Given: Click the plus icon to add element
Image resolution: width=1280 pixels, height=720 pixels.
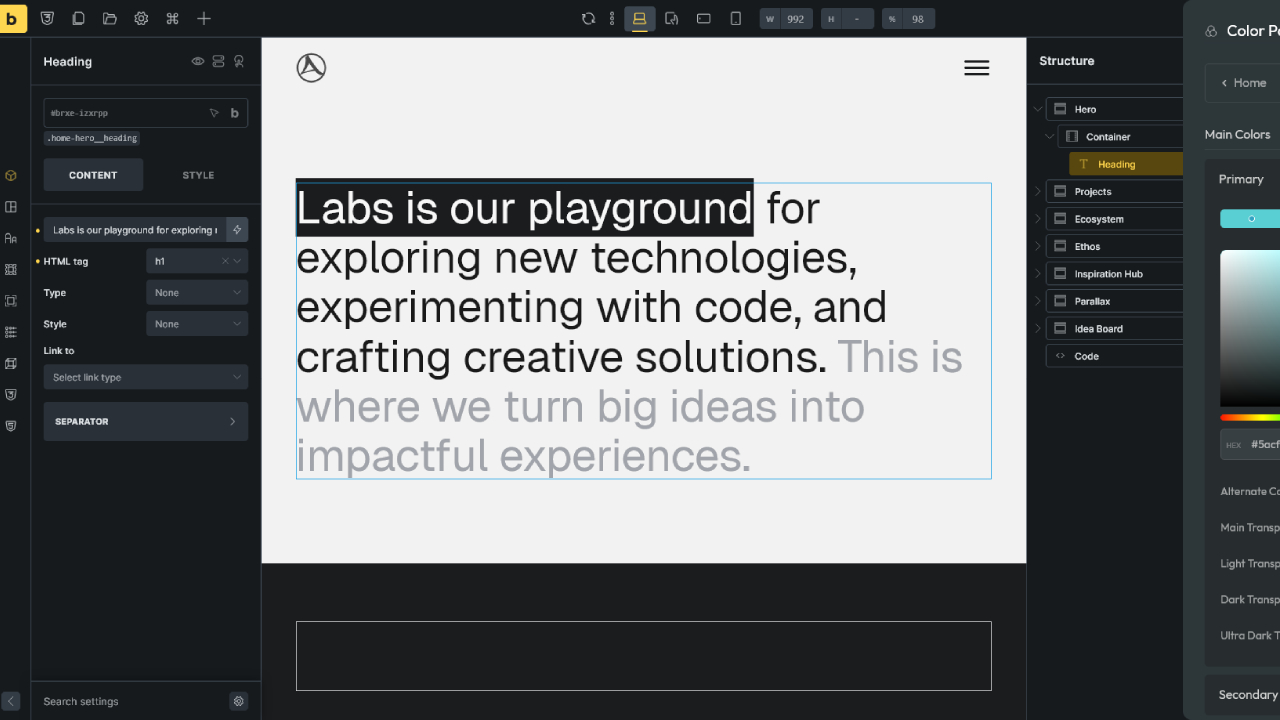Looking at the screenshot, I should click(x=204, y=18).
